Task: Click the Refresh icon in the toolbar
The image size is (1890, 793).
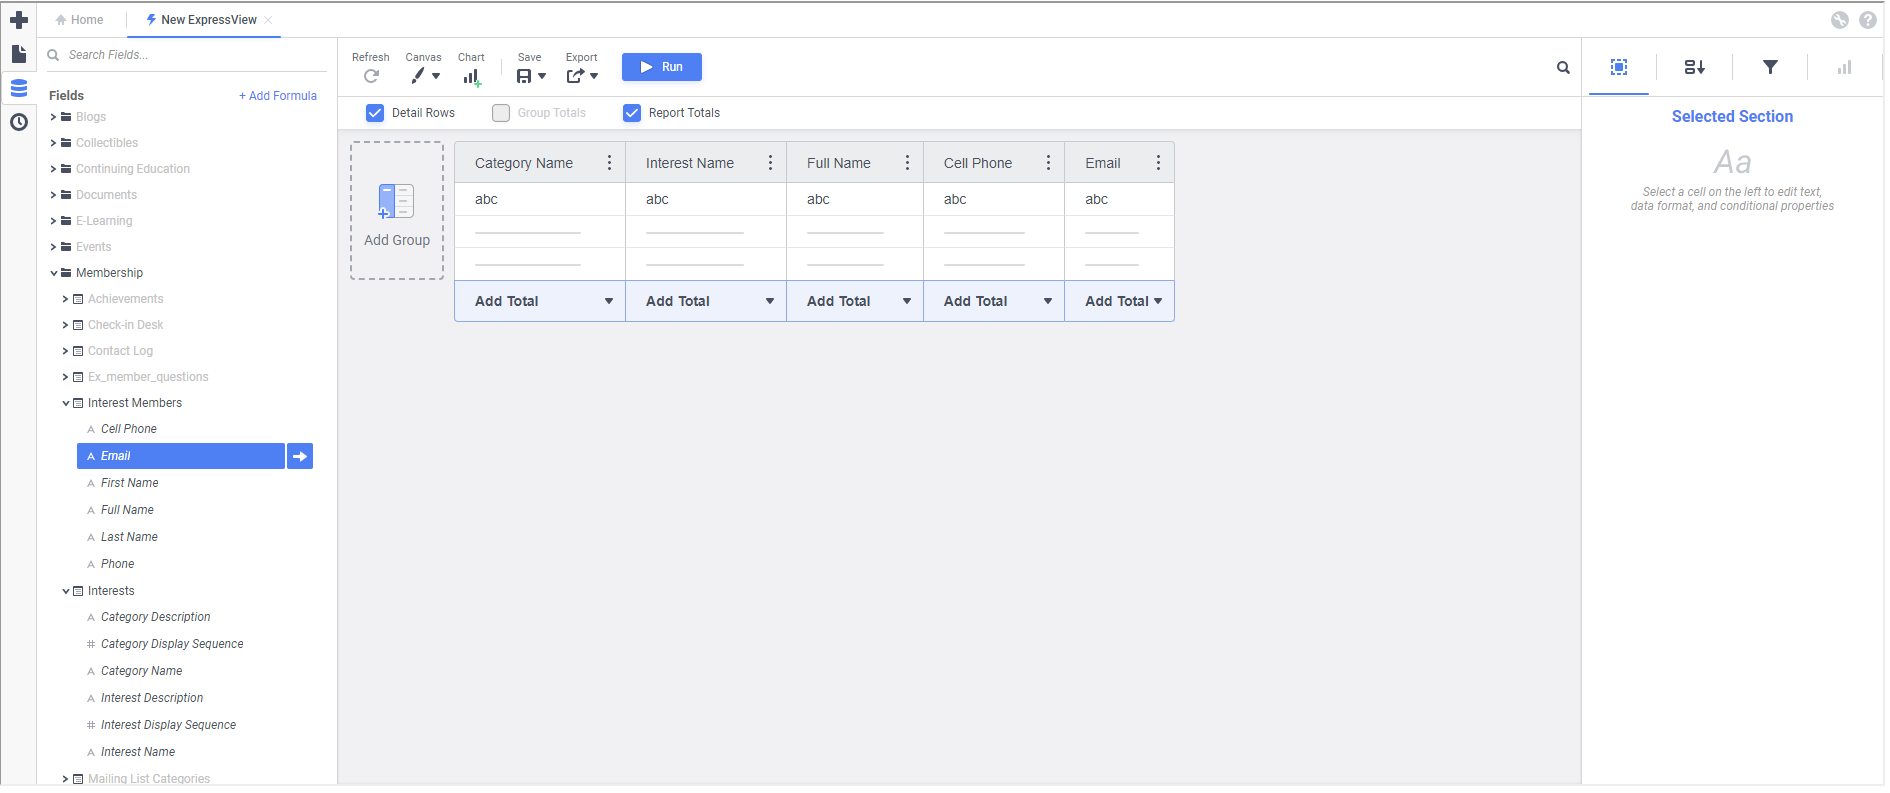Action: coord(371,76)
